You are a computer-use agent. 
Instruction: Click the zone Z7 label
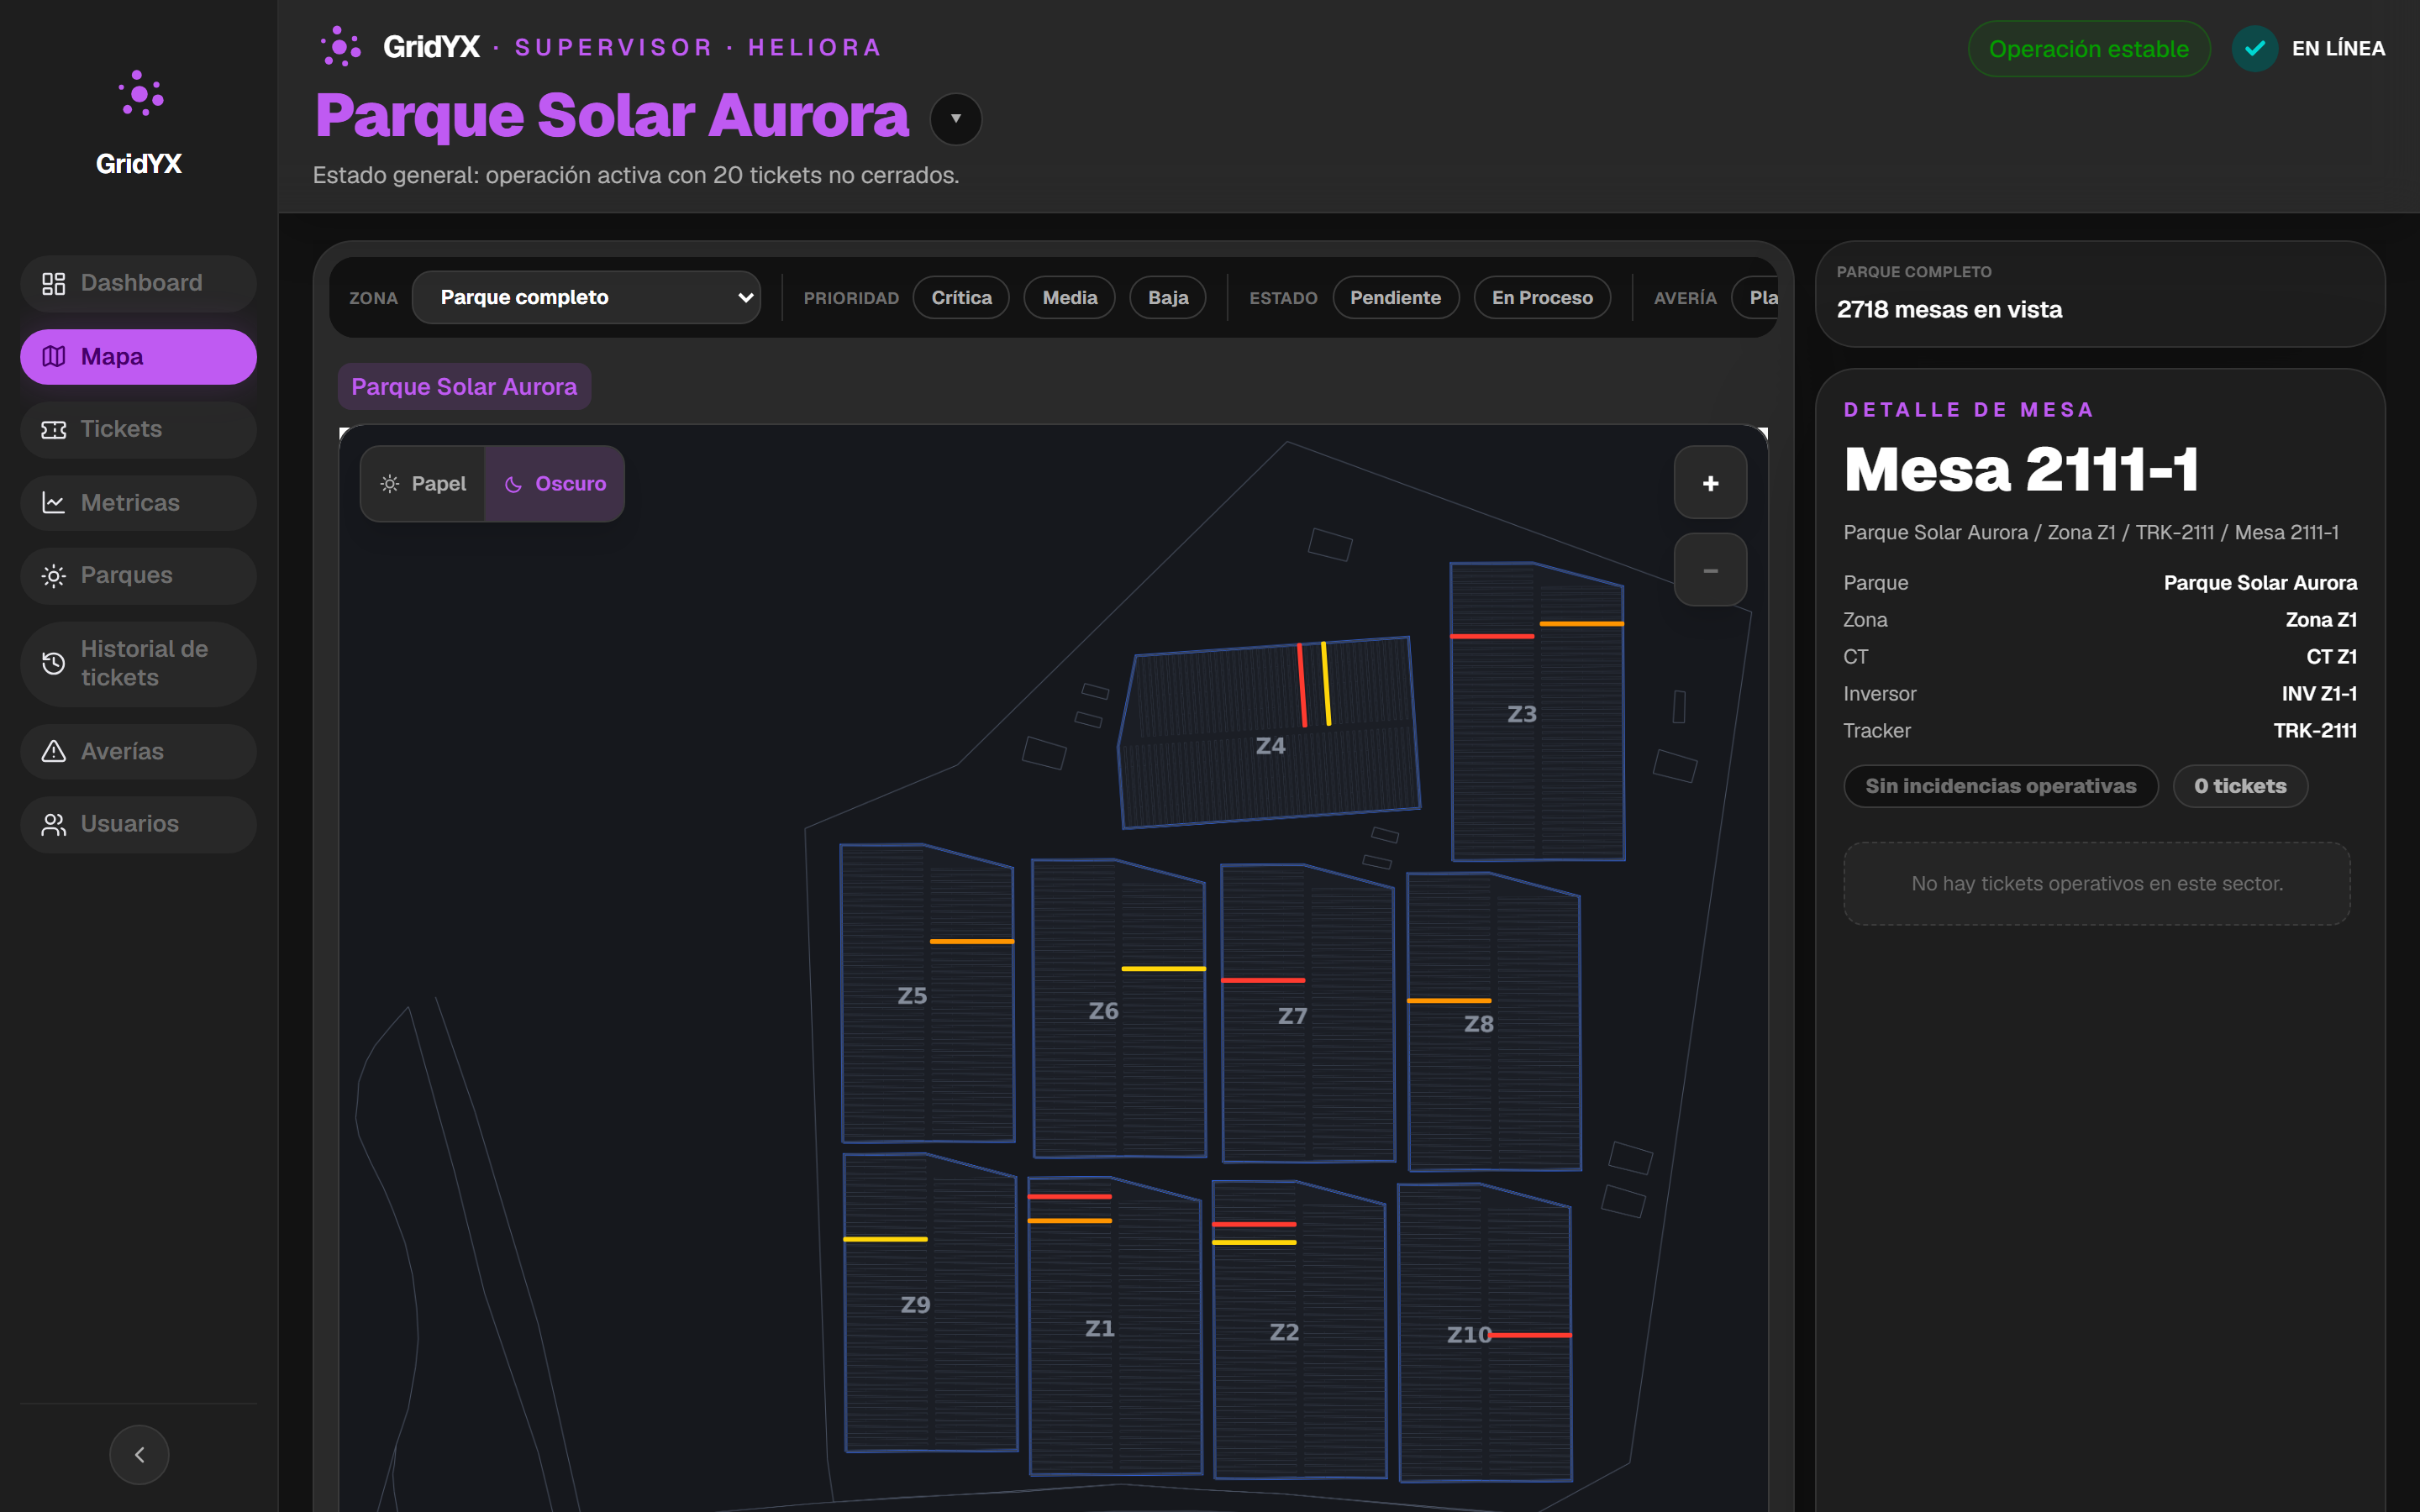[x=1292, y=1016]
